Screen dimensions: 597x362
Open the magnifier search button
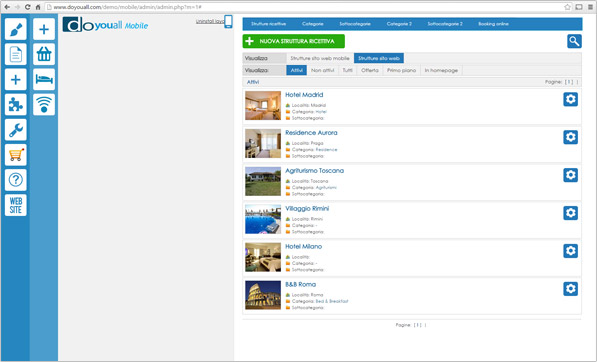(x=574, y=41)
